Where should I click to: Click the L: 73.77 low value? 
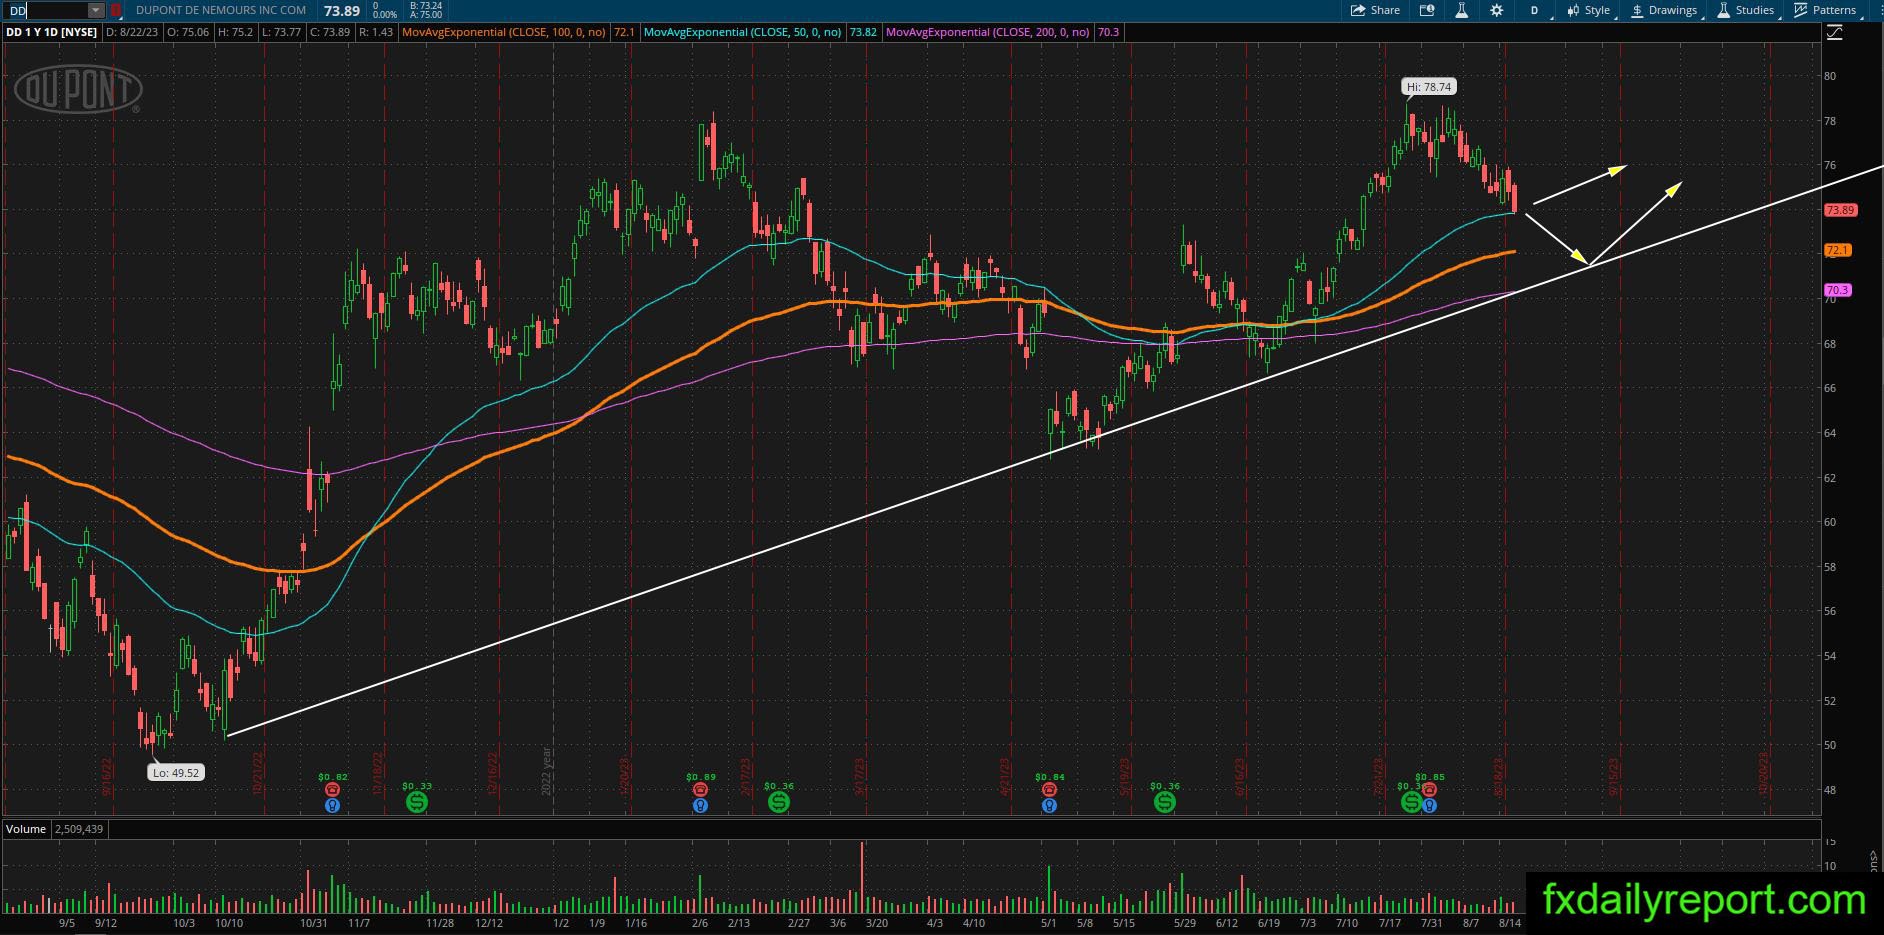281,32
